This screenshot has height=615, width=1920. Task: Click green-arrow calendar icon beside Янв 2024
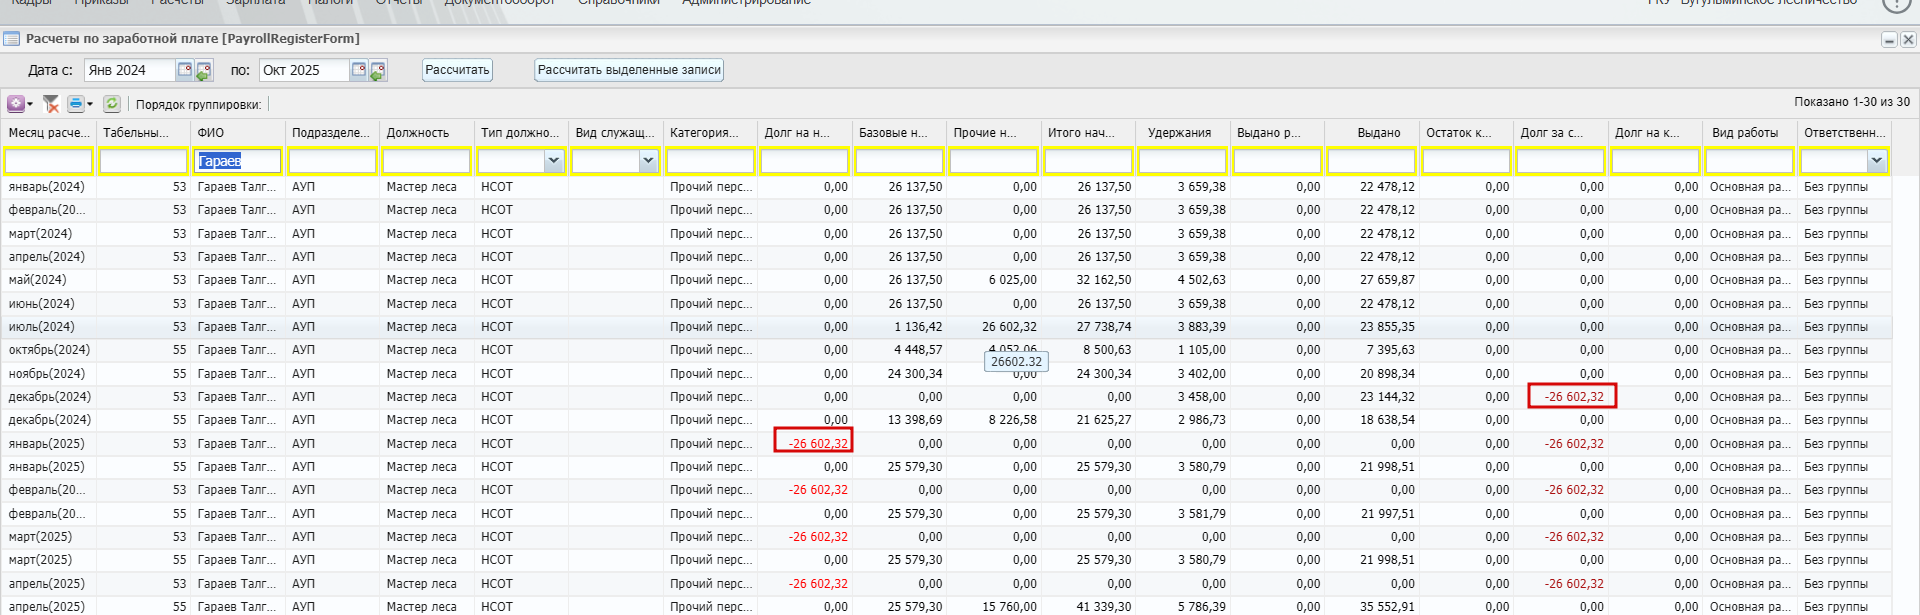click(204, 71)
